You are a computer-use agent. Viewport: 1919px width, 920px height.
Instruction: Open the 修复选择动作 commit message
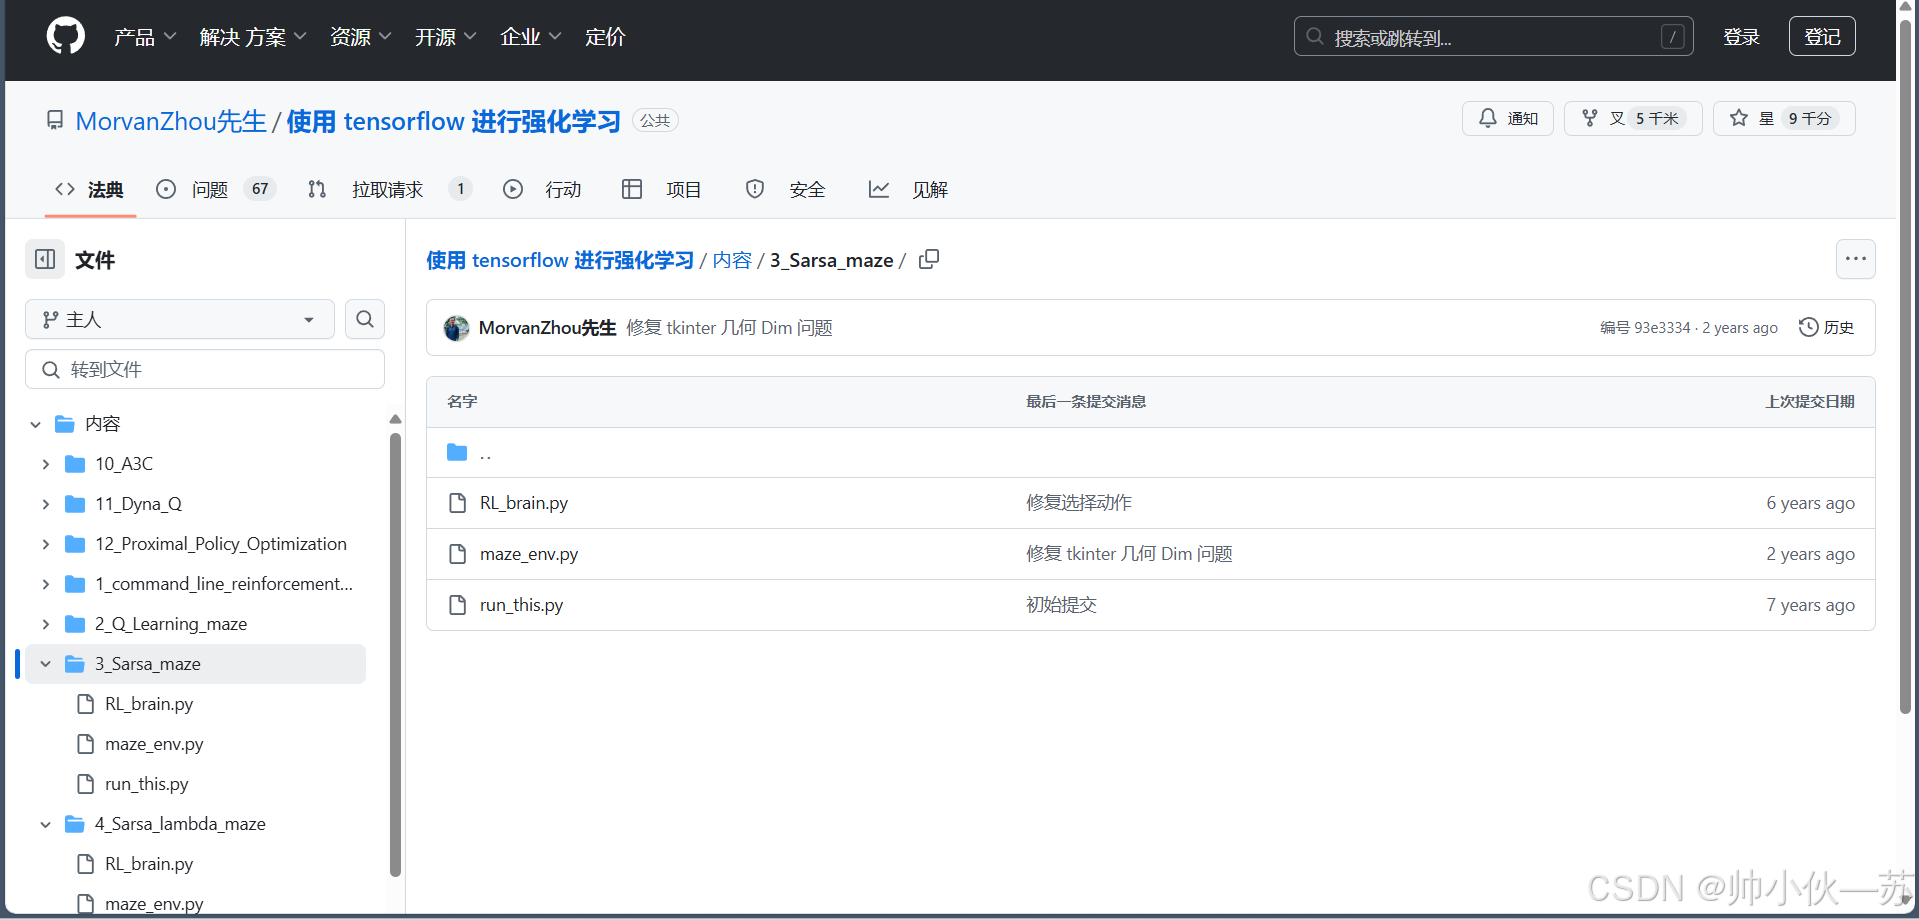pos(1079,503)
